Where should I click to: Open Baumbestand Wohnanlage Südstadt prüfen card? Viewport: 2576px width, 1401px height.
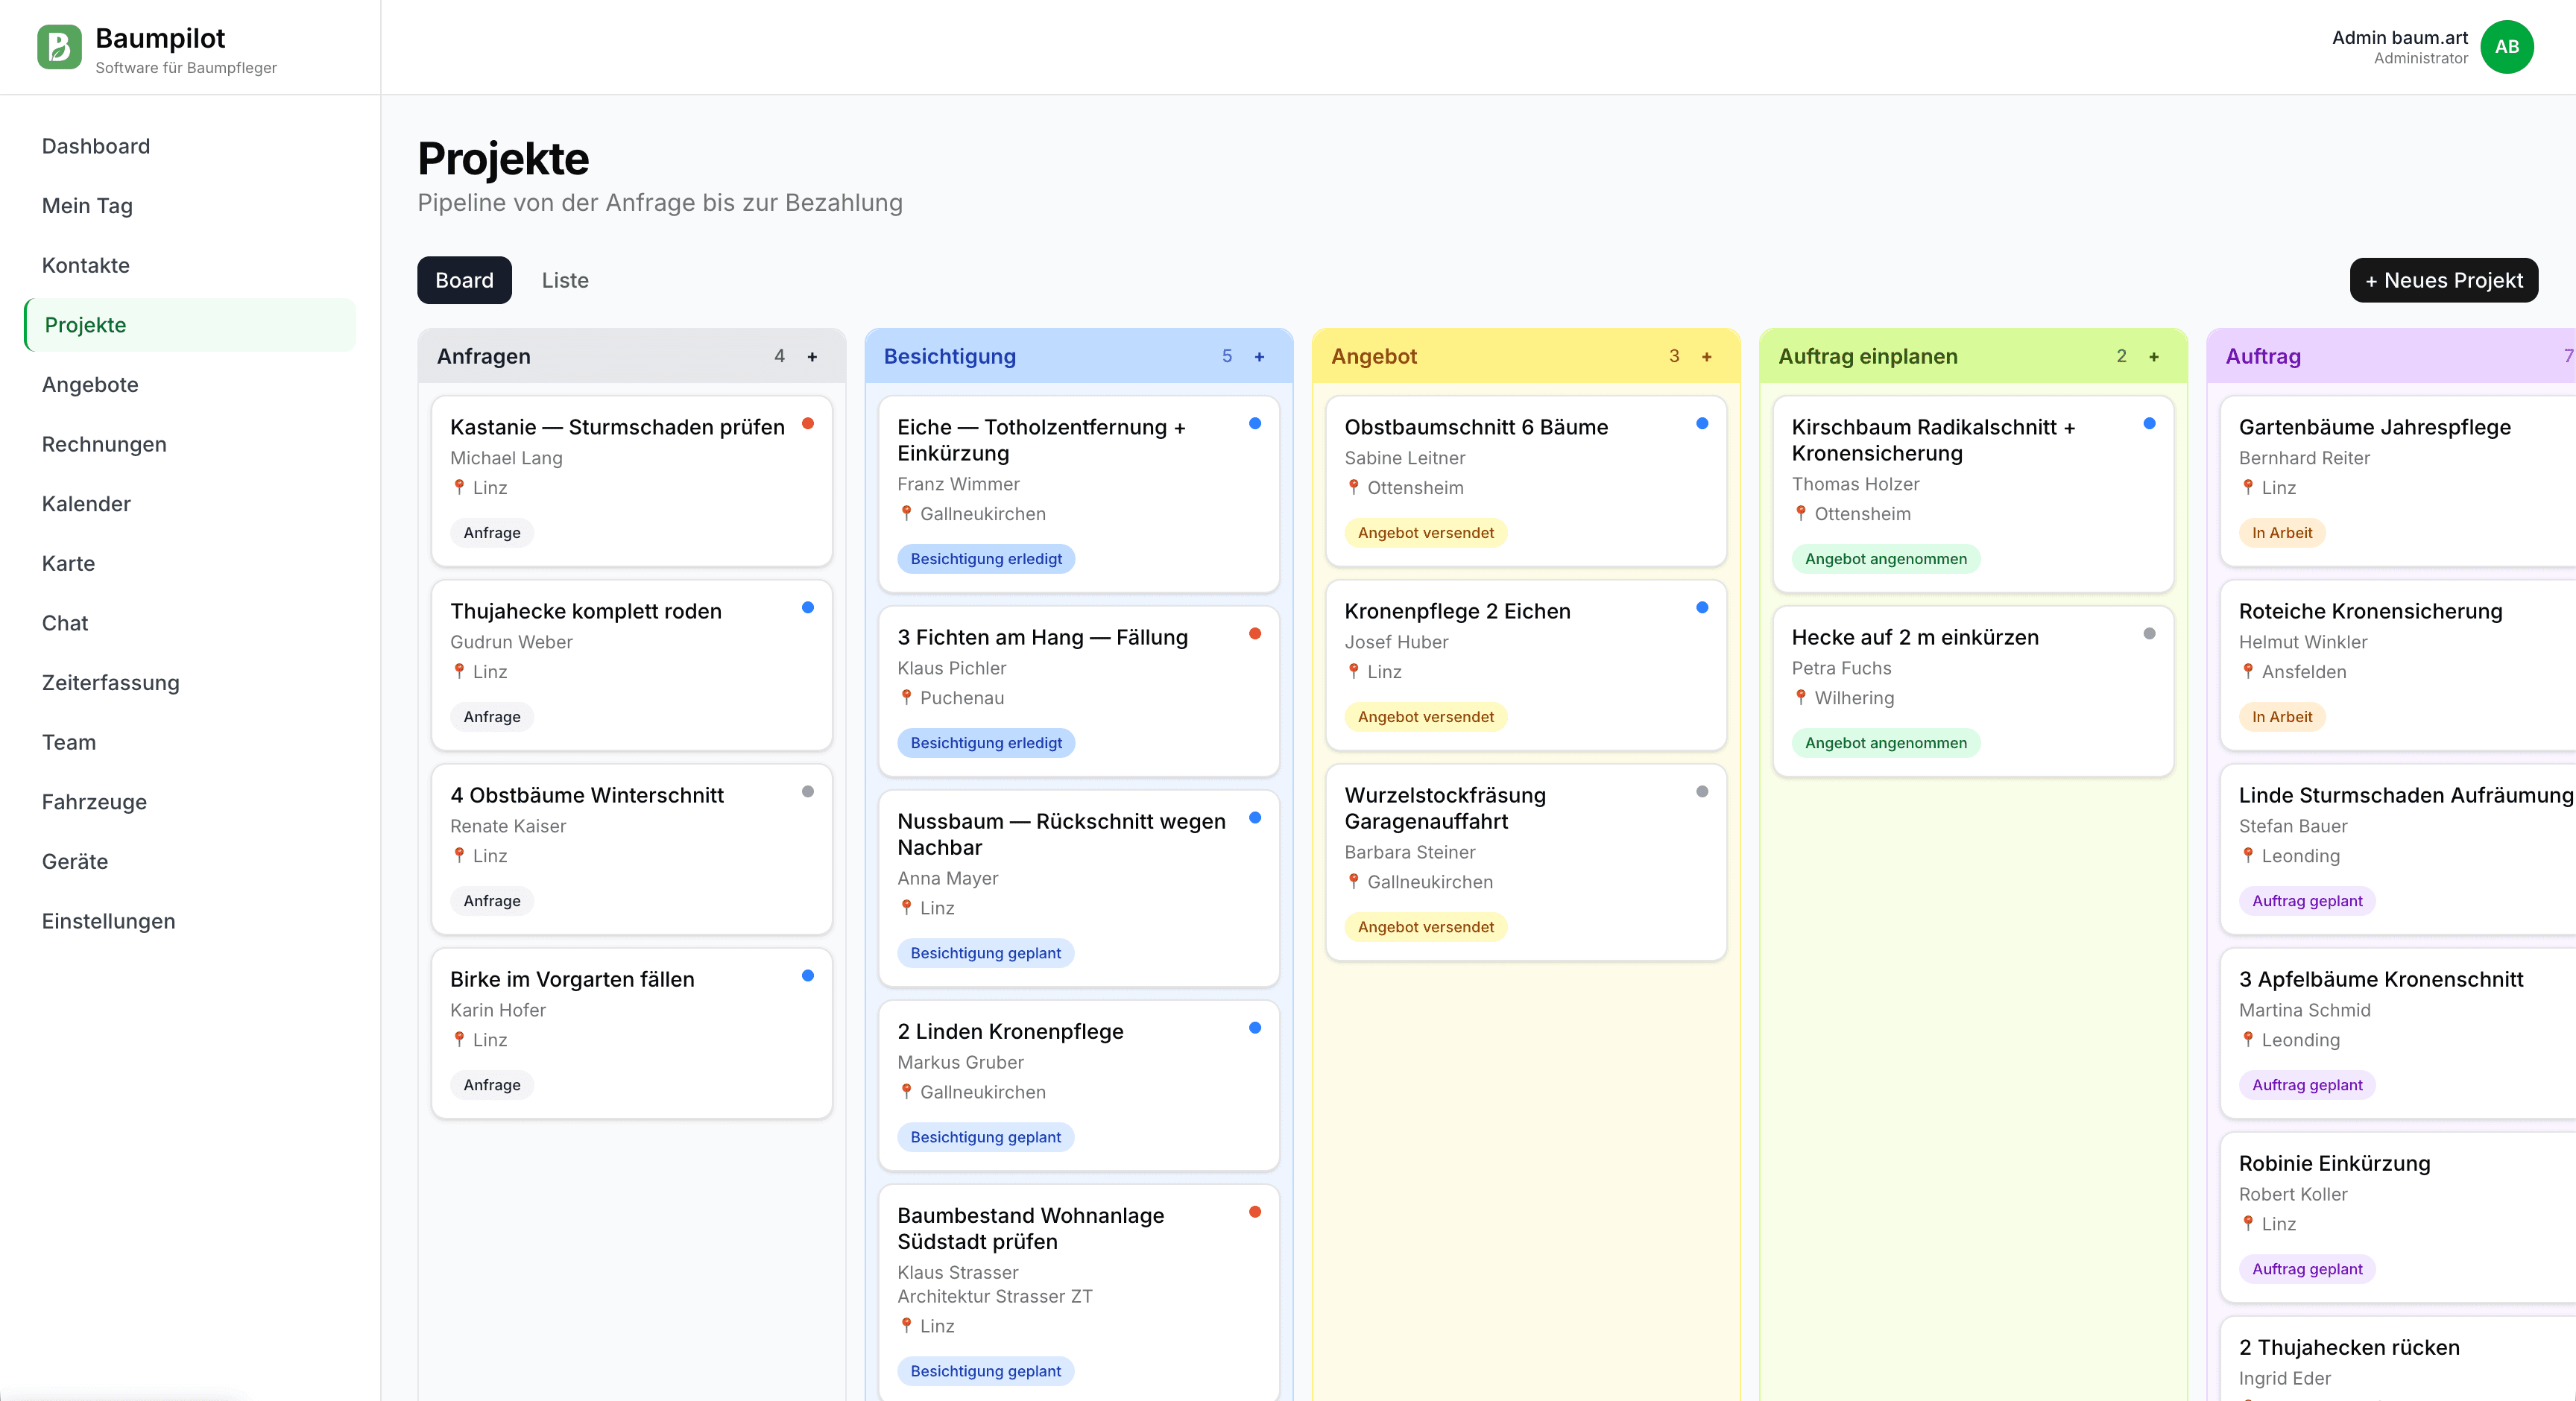(1079, 1293)
